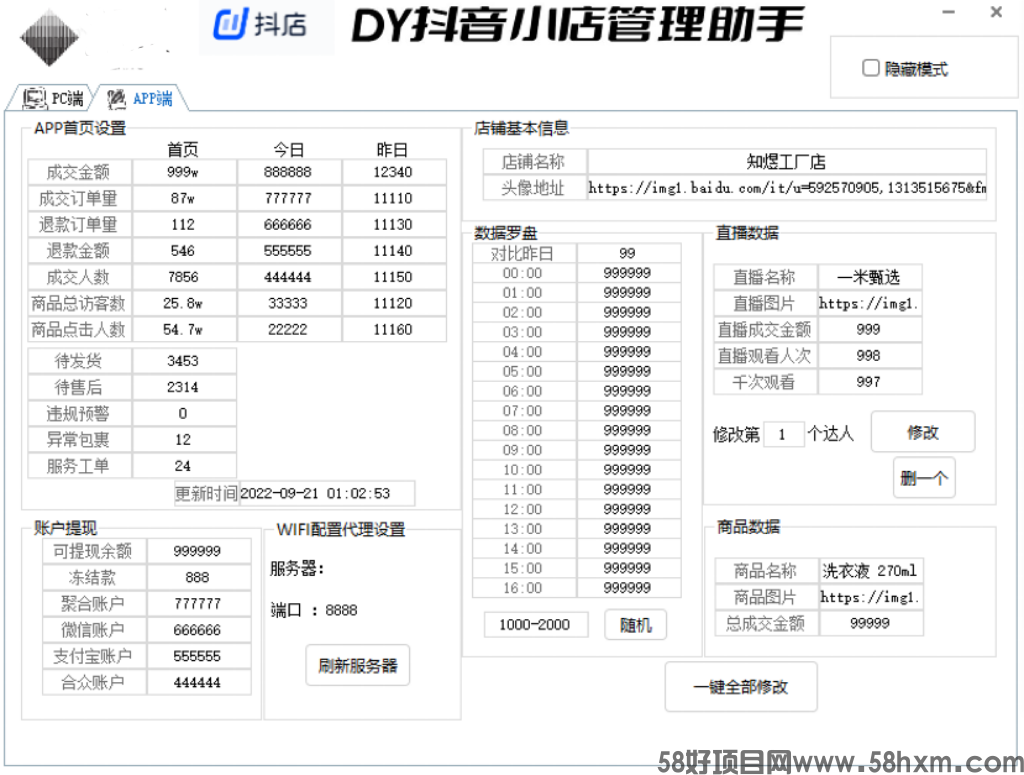This screenshot has width=1024, height=775.
Task: Edit 直播成交金额 value 999
Action: 870,329
